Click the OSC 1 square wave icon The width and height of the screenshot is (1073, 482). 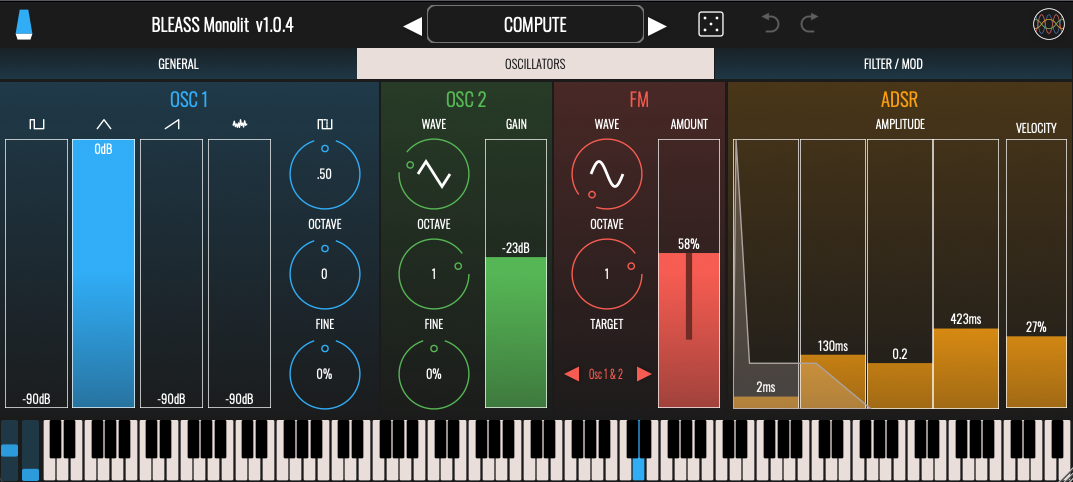coord(36,124)
